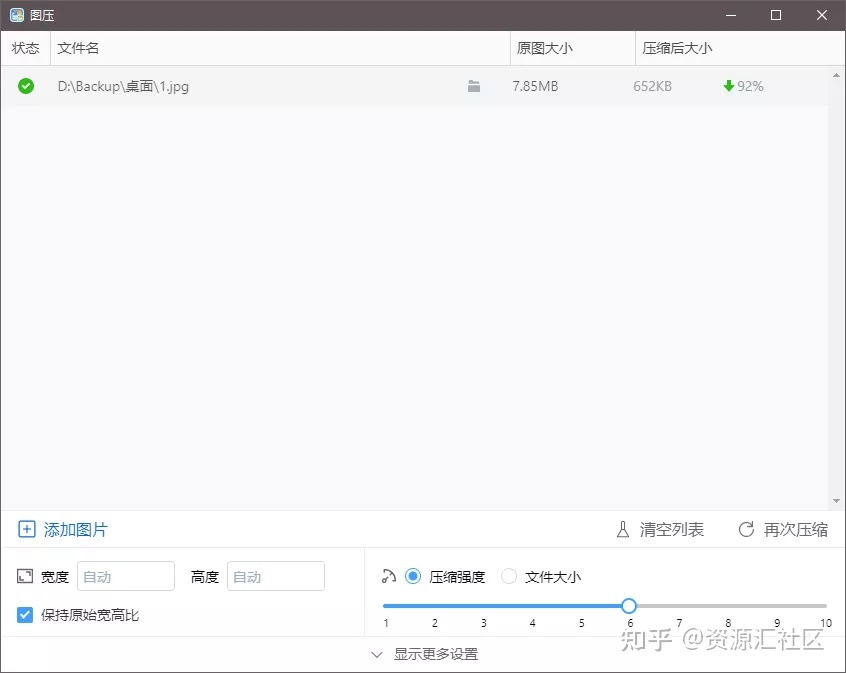This screenshot has width=846, height=673.
Task: Close the 图压 window
Action: [x=822, y=15]
